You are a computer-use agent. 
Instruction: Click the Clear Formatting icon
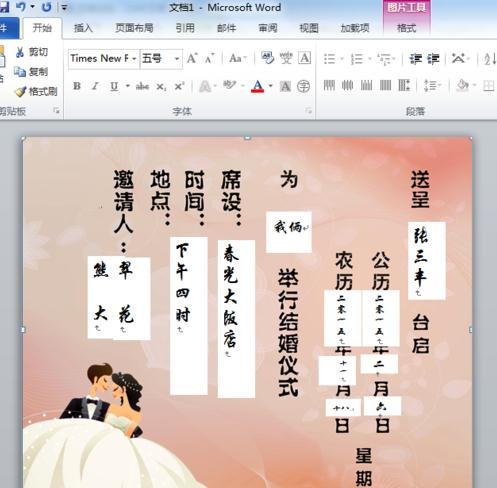pyautogui.click(x=267, y=58)
